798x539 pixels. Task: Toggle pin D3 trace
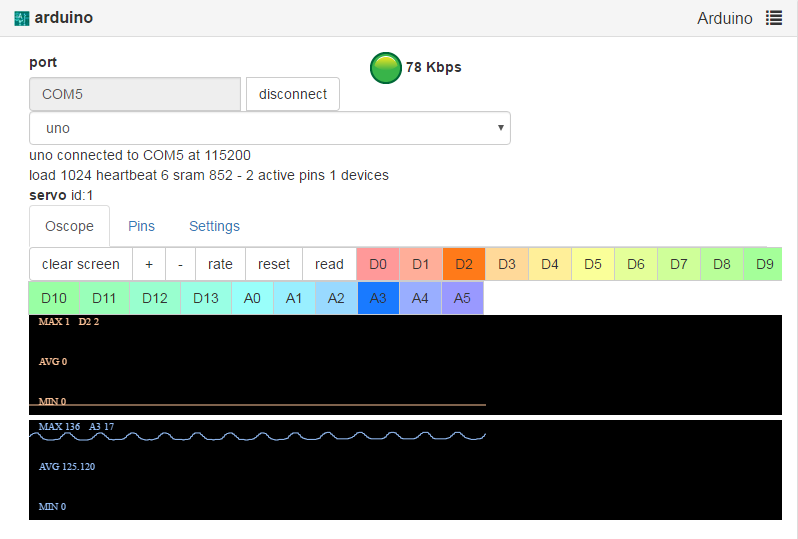click(507, 264)
